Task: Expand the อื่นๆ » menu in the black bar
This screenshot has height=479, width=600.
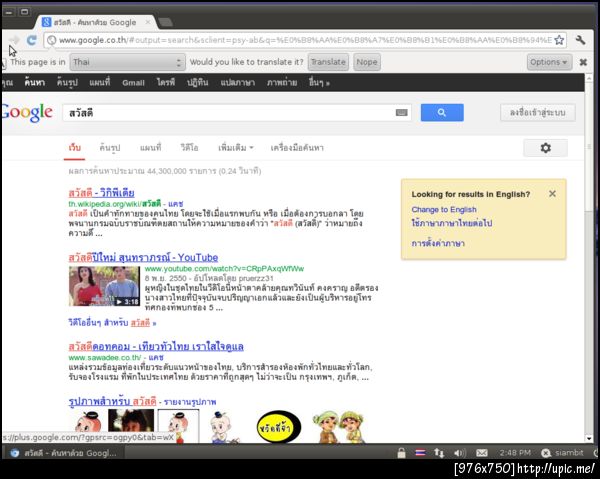Action: (319, 82)
